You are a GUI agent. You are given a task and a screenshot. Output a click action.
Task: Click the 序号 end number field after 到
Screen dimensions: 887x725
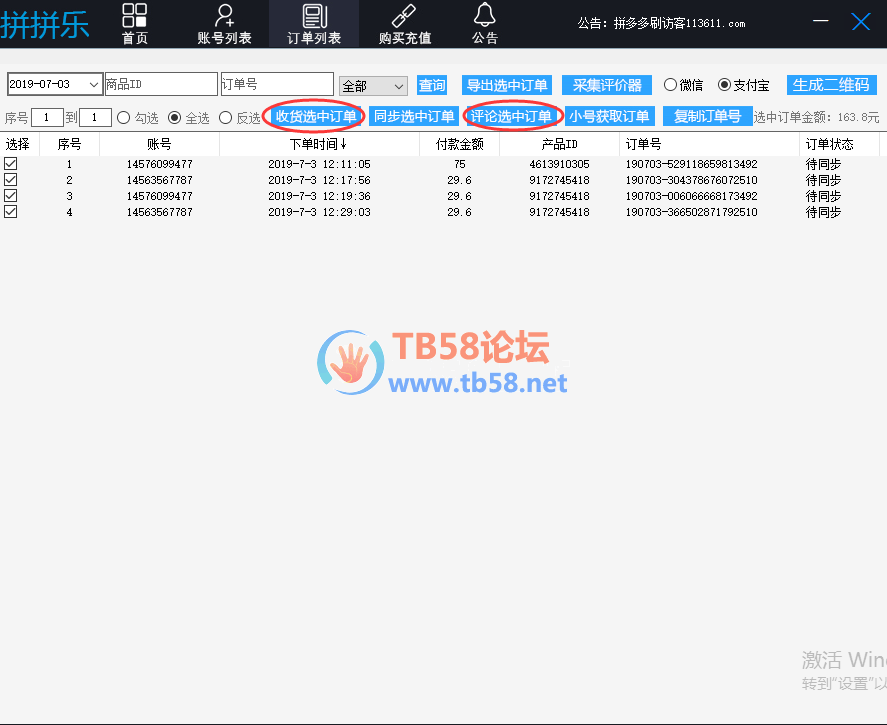click(x=95, y=118)
